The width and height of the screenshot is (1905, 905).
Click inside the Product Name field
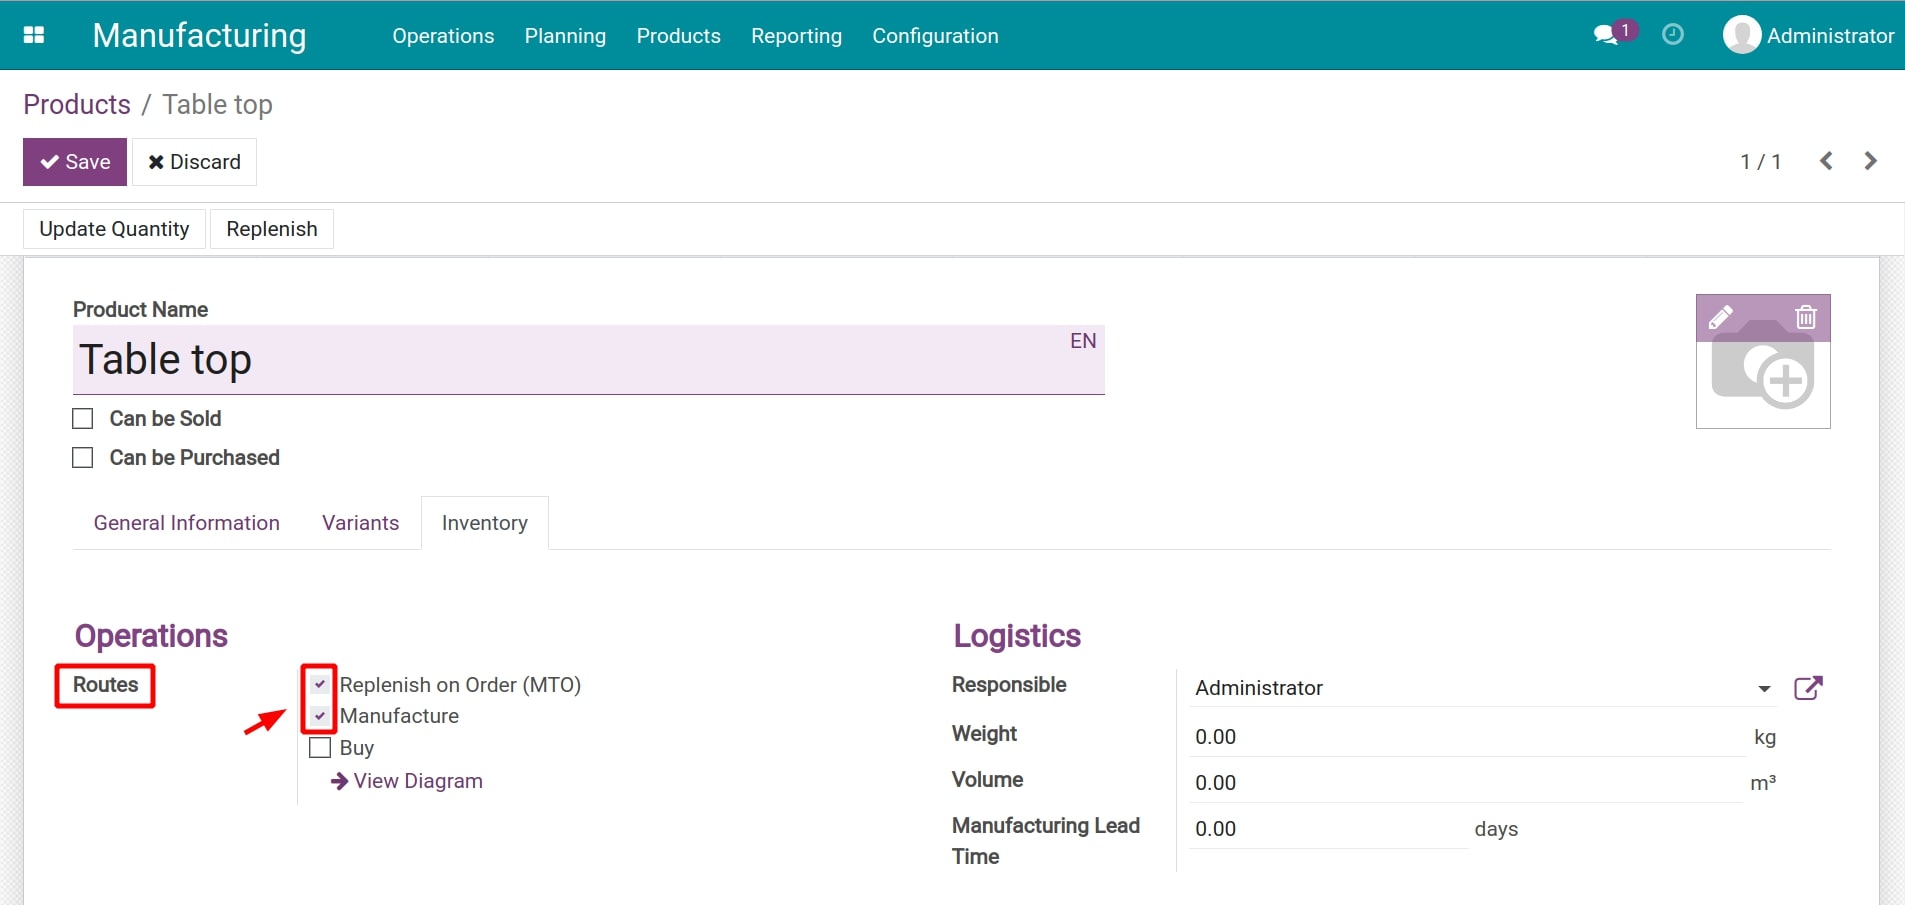tap(500, 360)
